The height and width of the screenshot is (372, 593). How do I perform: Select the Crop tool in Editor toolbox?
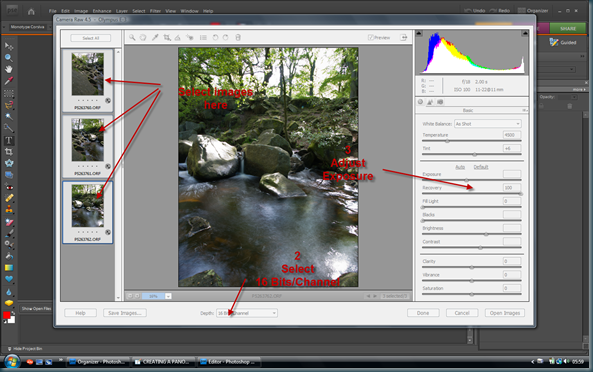pos(9,152)
